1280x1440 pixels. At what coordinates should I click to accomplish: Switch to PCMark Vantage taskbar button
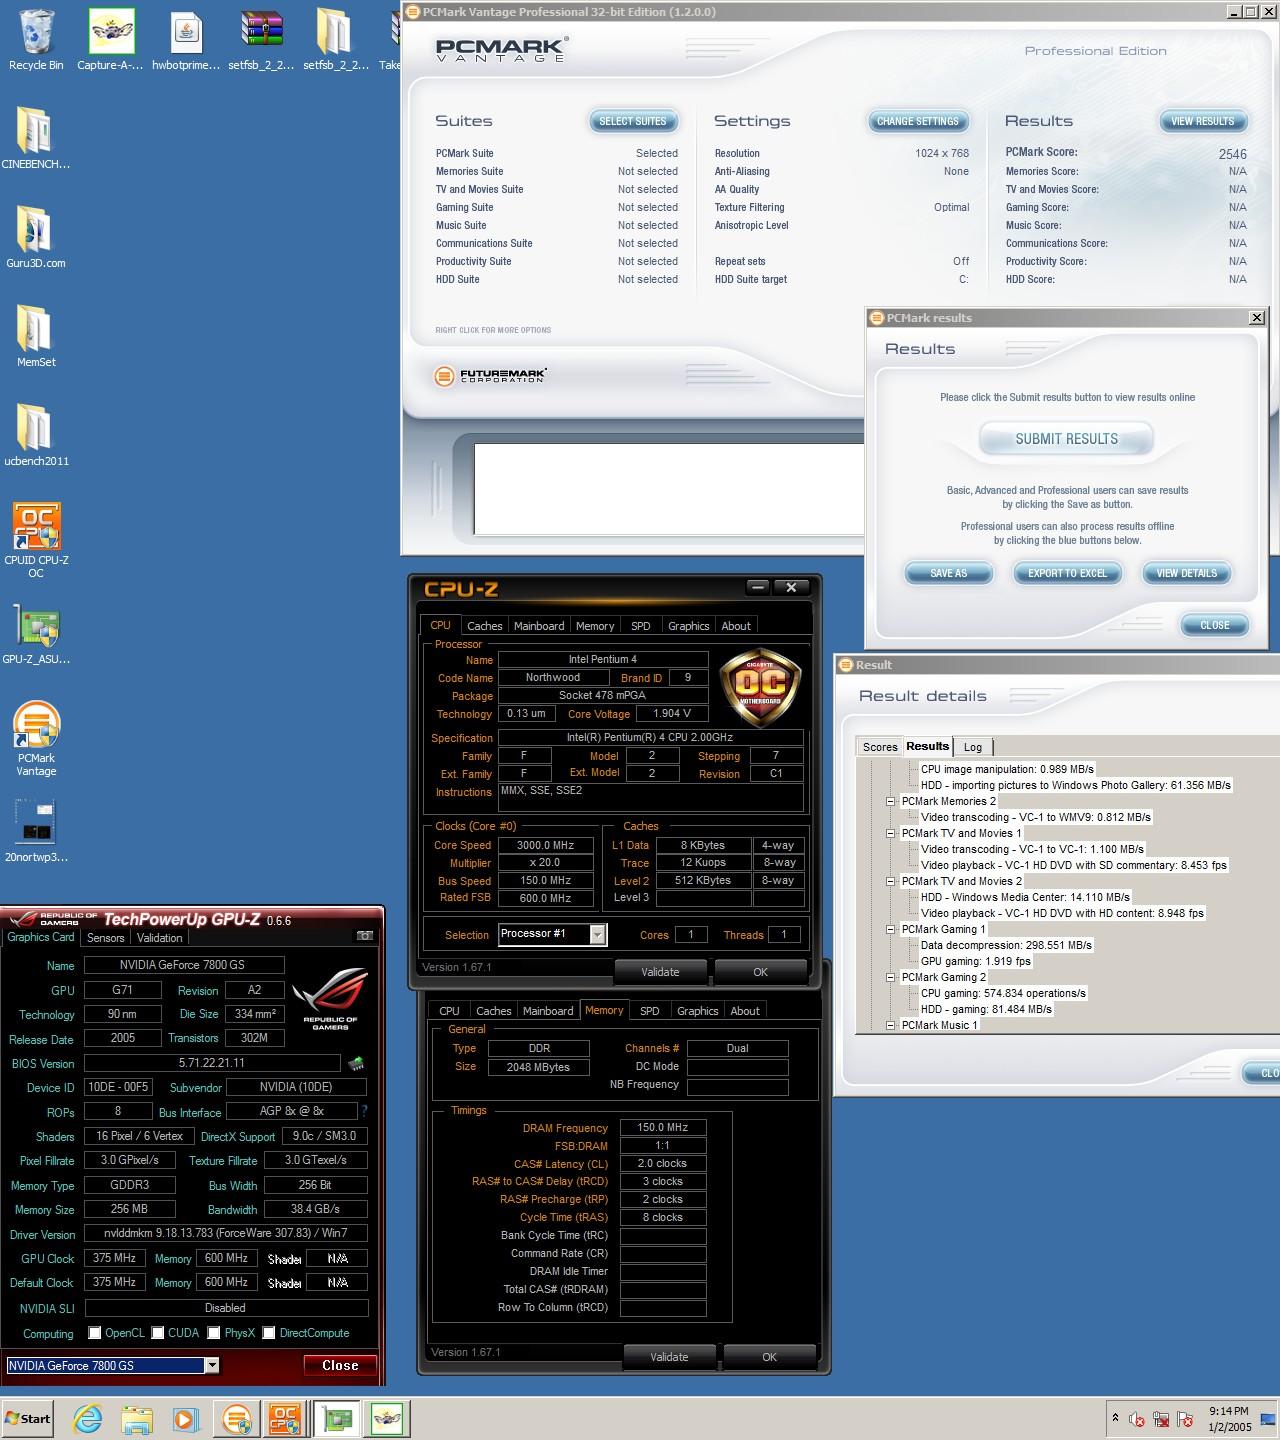(237, 1419)
